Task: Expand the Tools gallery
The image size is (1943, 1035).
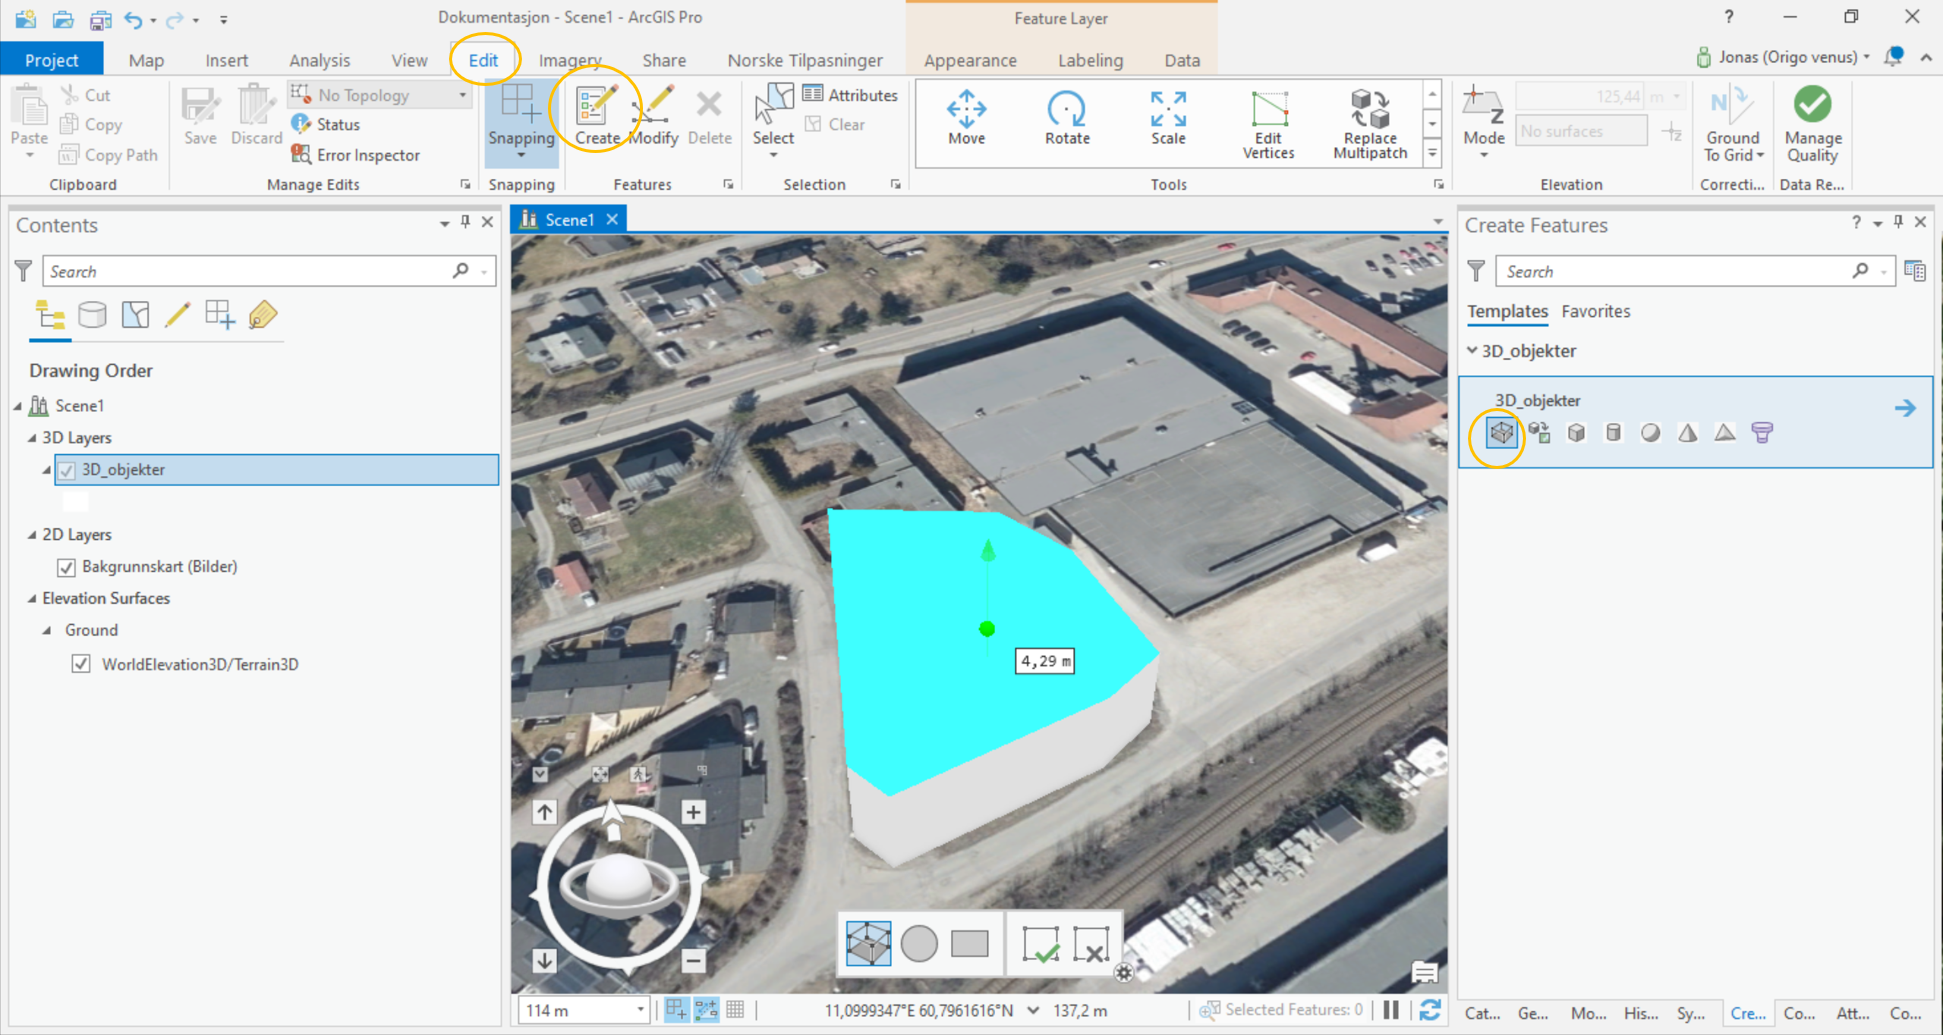Action: click(x=1432, y=153)
